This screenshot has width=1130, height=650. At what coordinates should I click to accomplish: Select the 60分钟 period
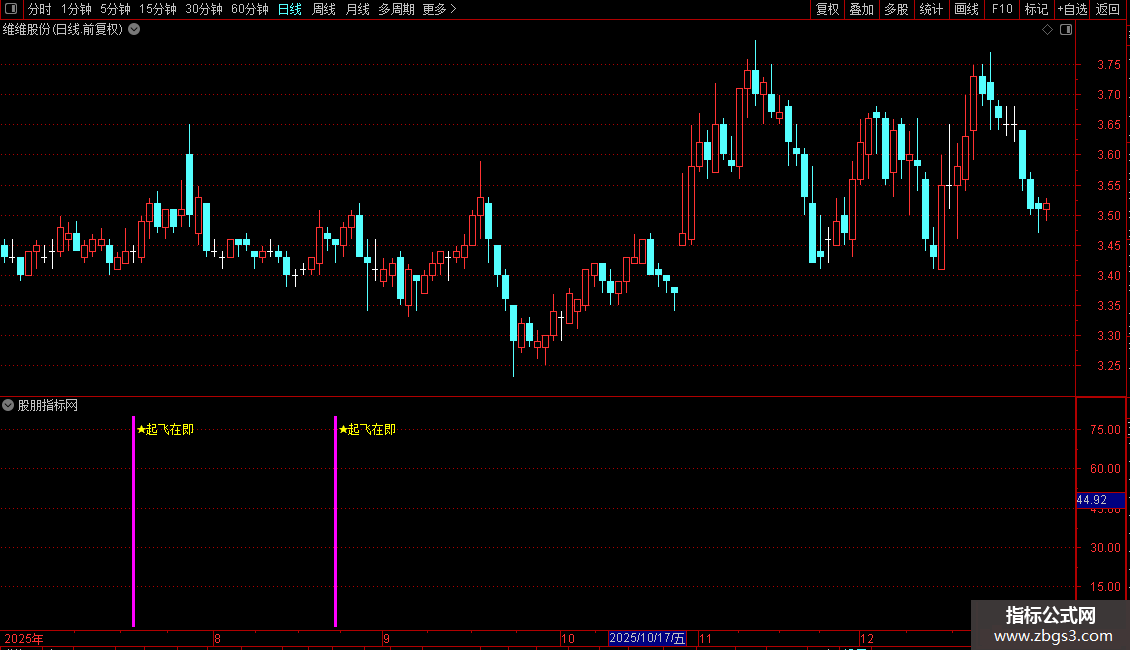click(x=249, y=9)
